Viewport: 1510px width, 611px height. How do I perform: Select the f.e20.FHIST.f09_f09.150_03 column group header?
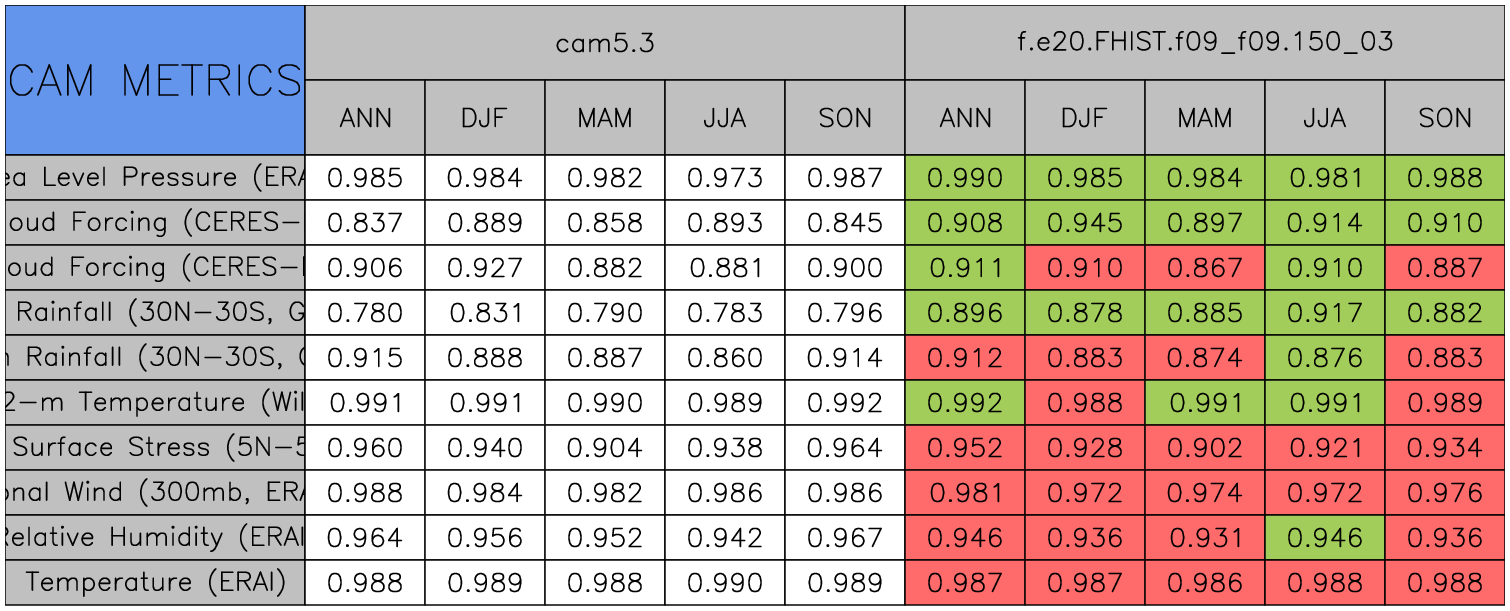pyautogui.click(x=1204, y=42)
